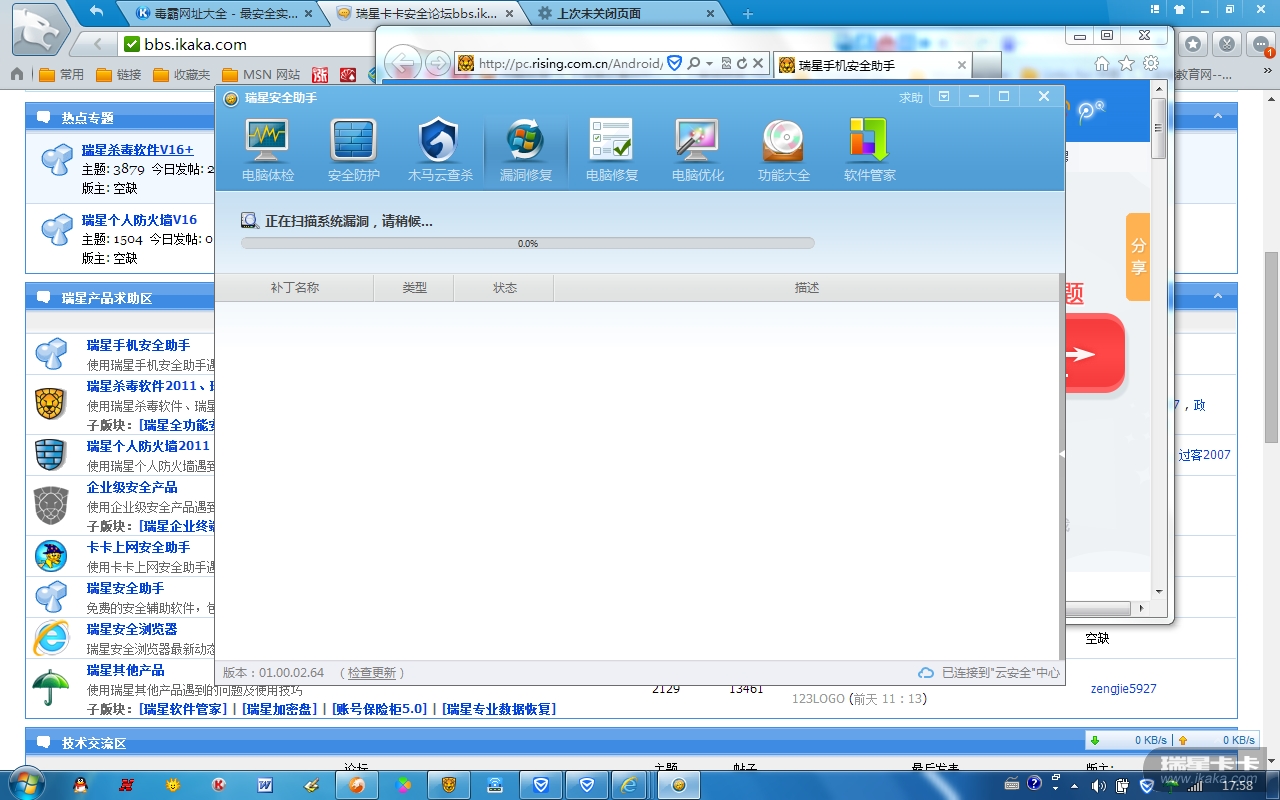Select the 漏洞修复 module icon
This screenshot has height=800, width=1280.
[x=526, y=151]
